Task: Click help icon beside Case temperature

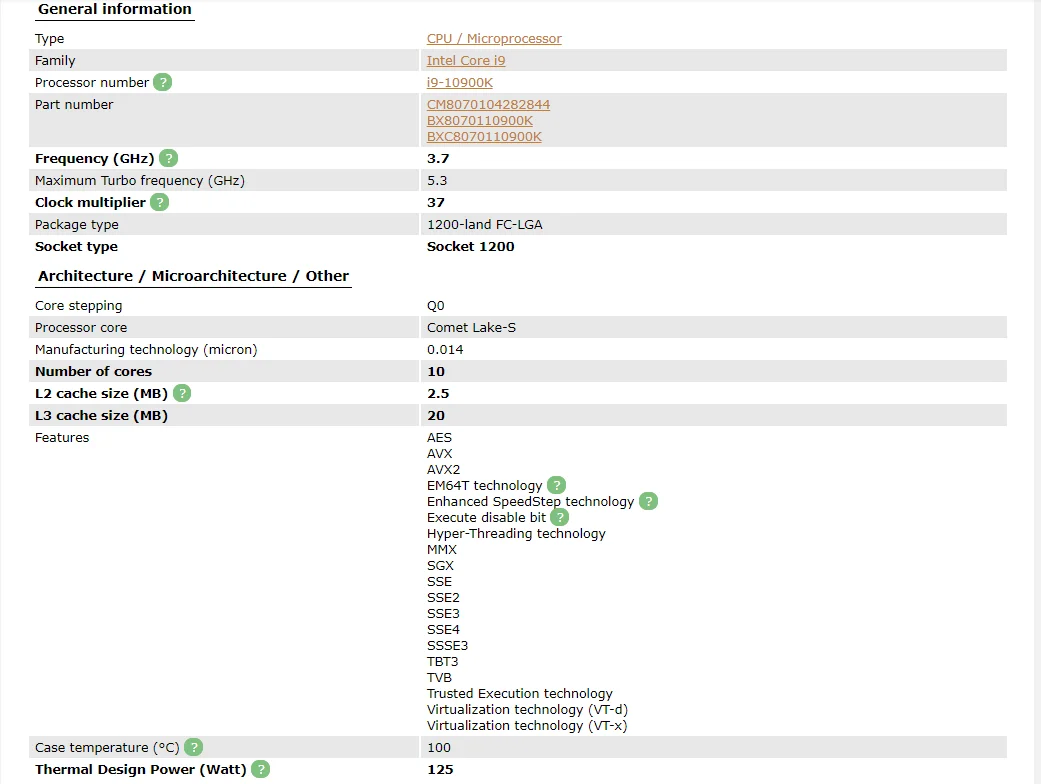Action: [193, 747]
